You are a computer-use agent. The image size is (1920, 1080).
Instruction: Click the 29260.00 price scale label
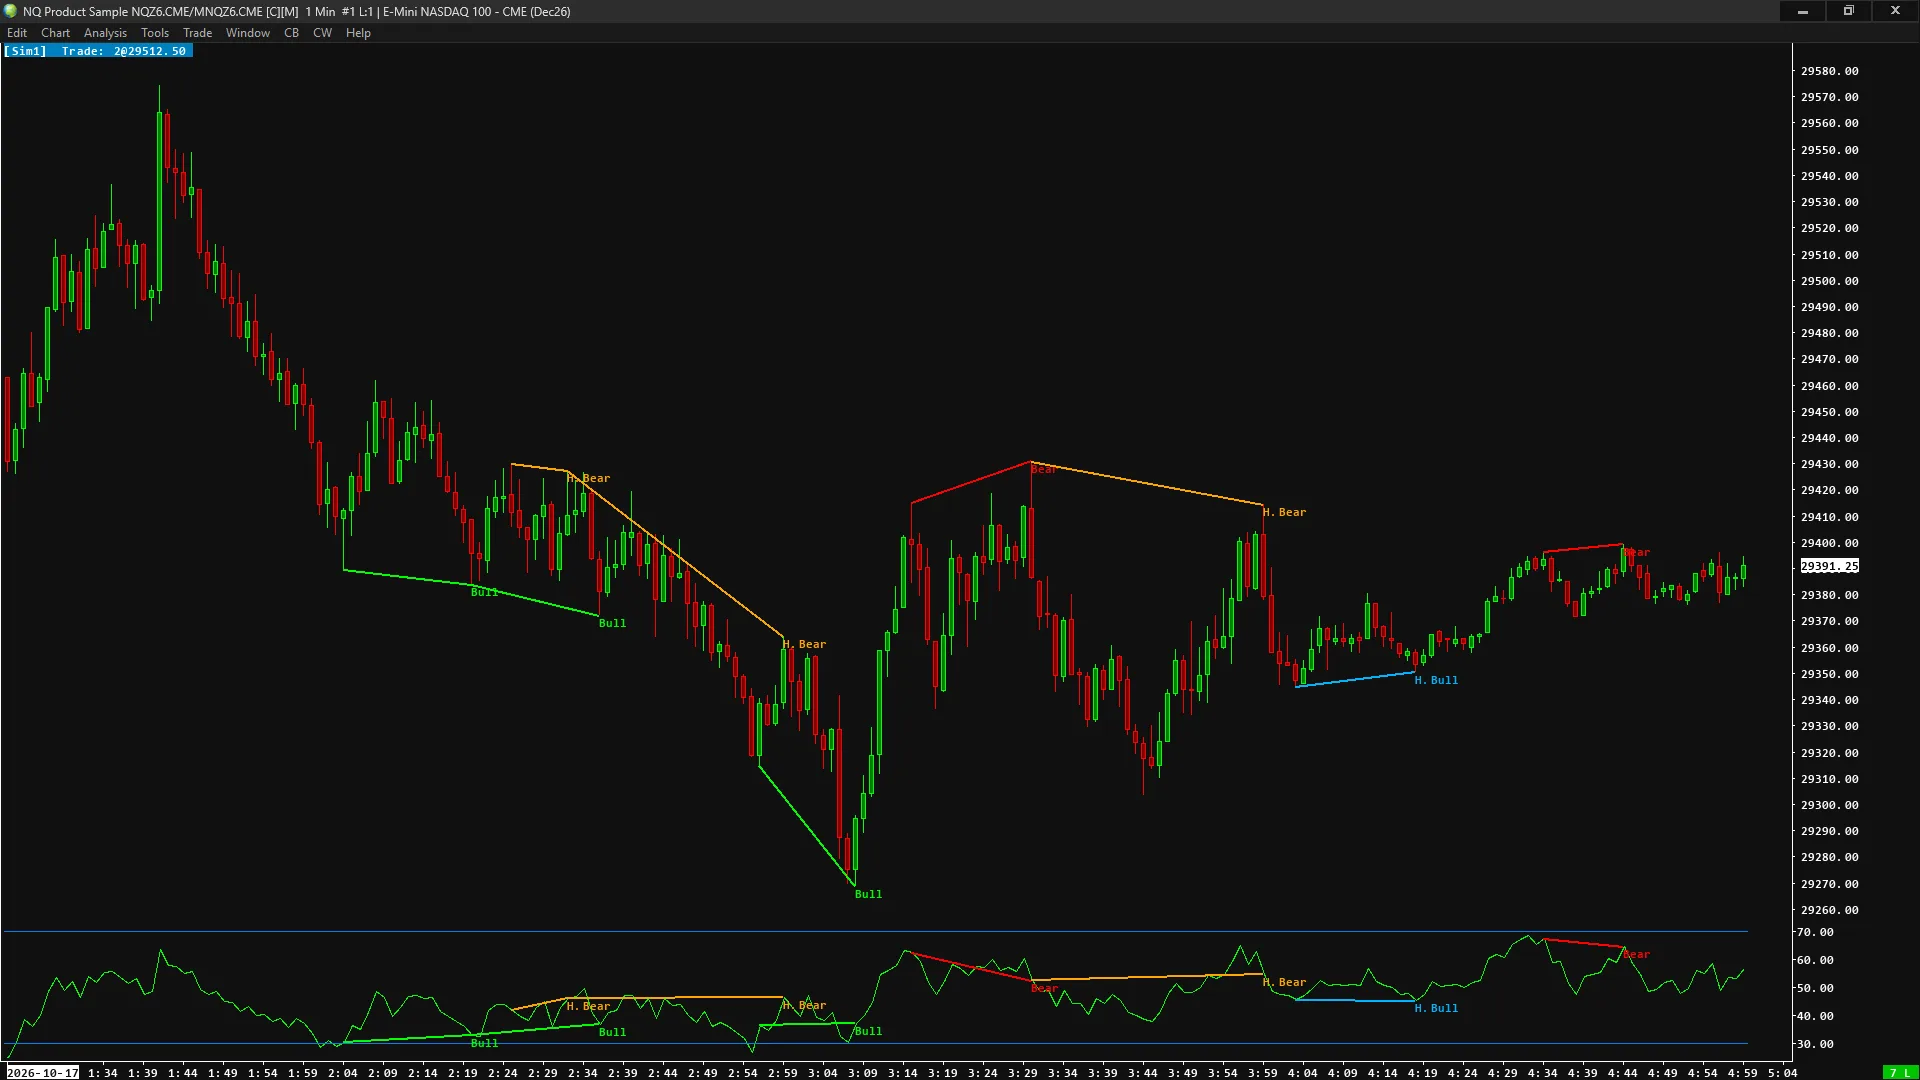pyautogui.click(x=1829, y=910)
